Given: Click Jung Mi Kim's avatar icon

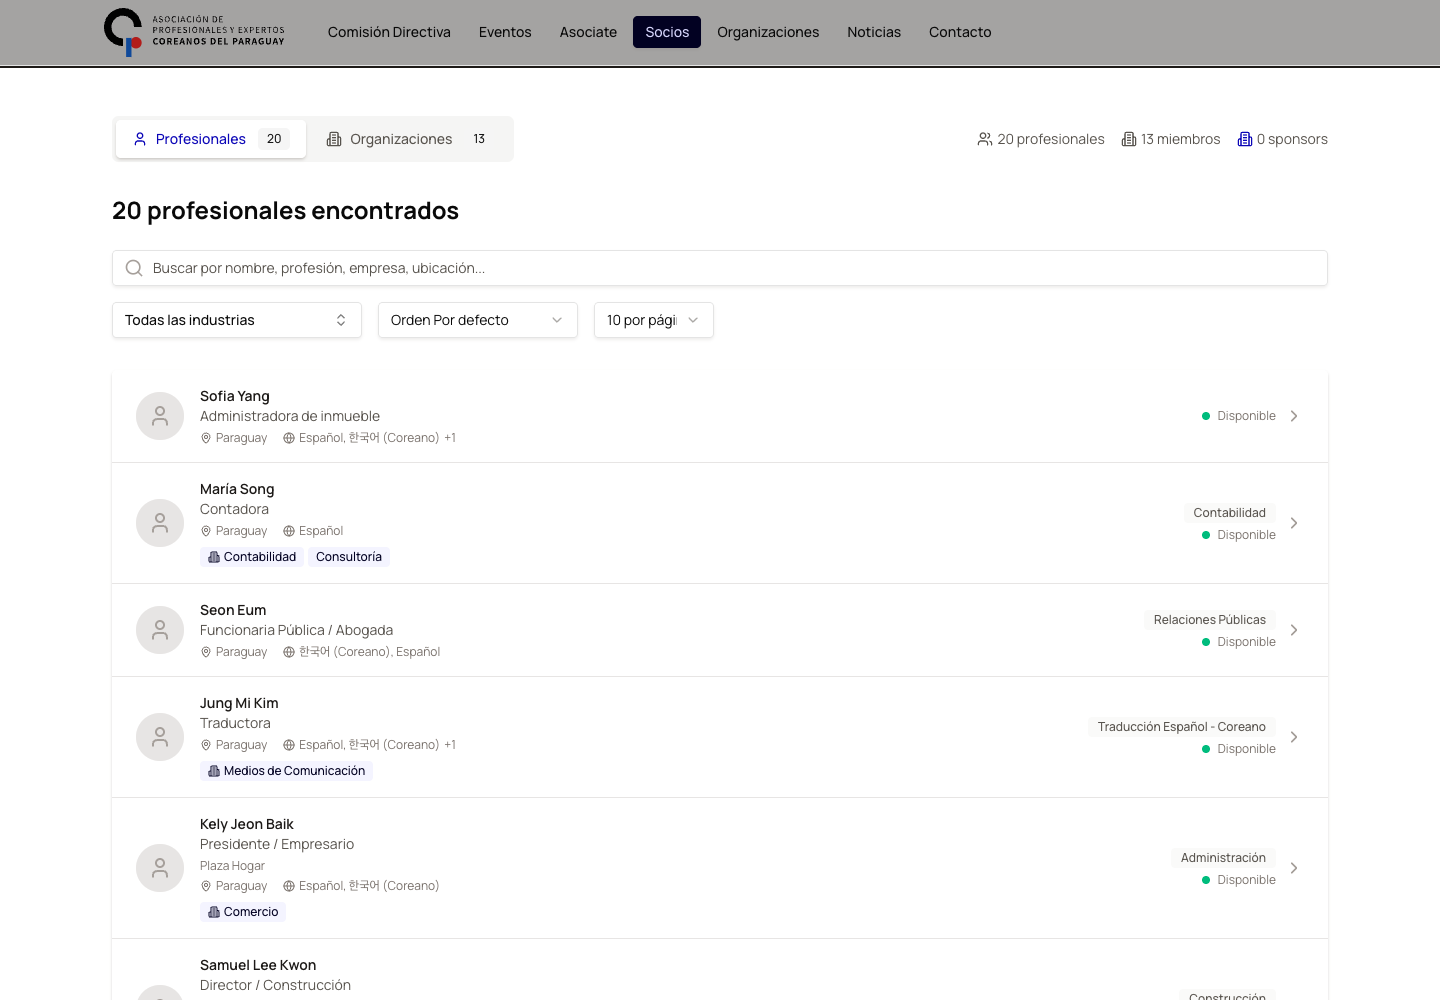Looking at the screenshot, I should [x=160, y=737].
